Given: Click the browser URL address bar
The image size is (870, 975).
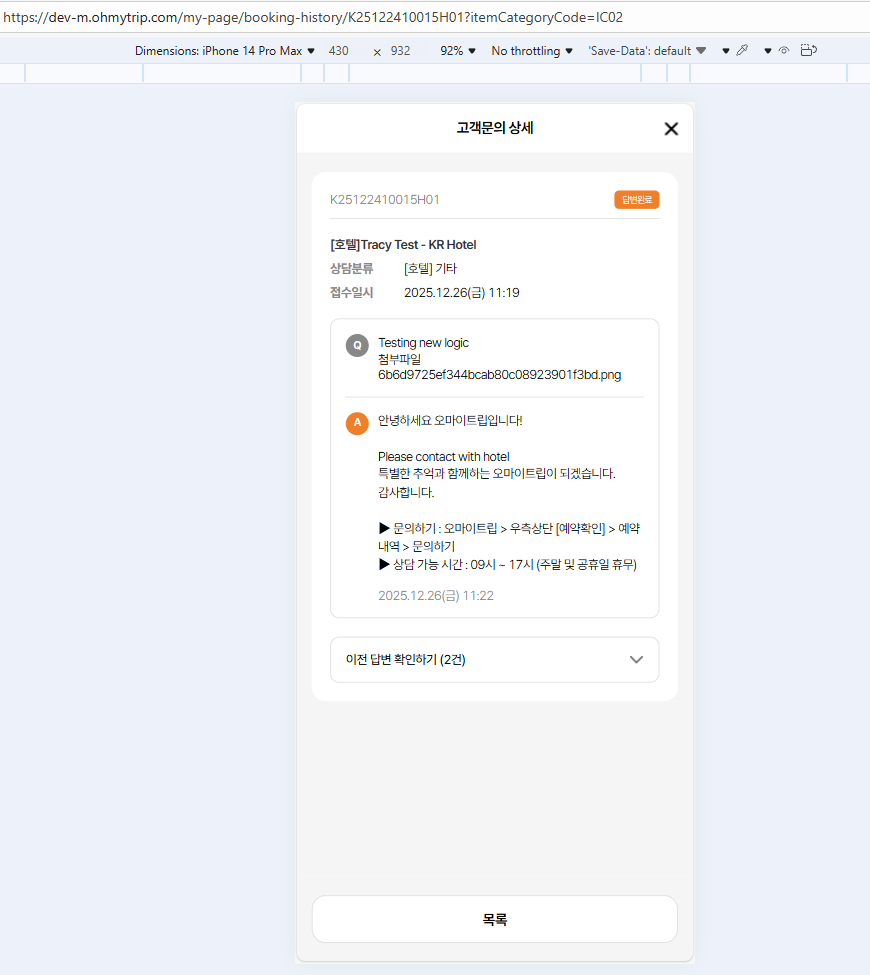Looking at the screenshot, I should (x=435, y=17).
